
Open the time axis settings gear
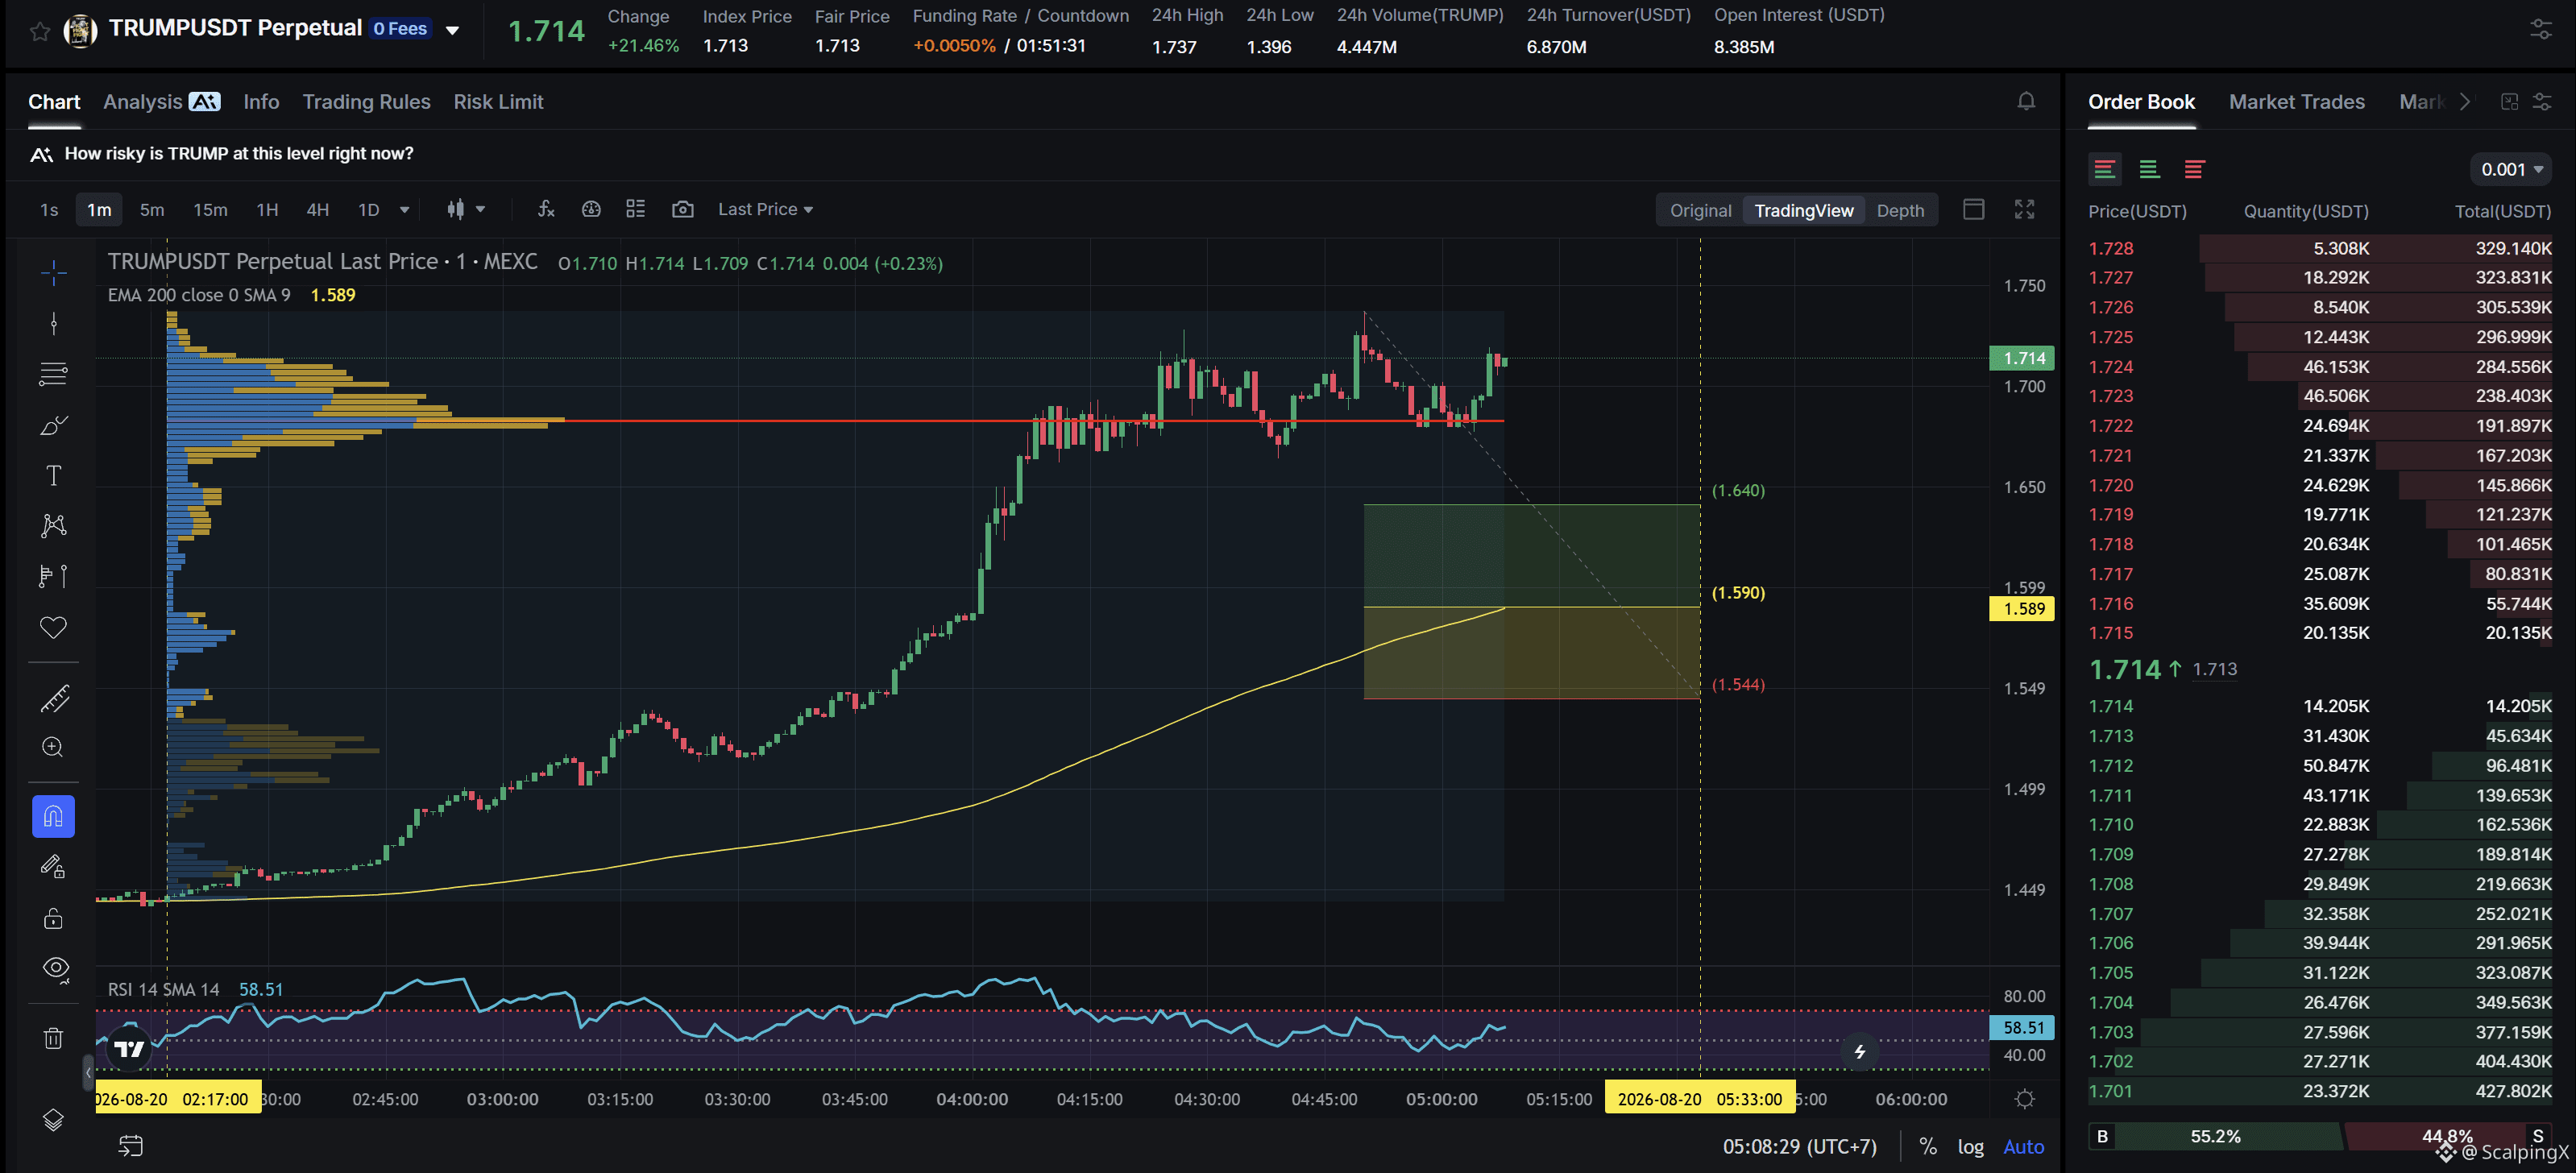coord(2025,1099)
